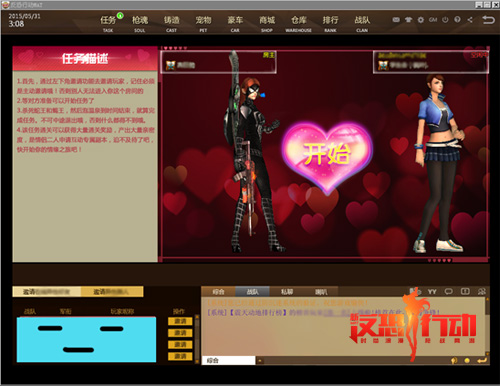This screenshot has width=500, height=386.
Task: Click the second 邀请 button in list
Action: pos(180,333)
